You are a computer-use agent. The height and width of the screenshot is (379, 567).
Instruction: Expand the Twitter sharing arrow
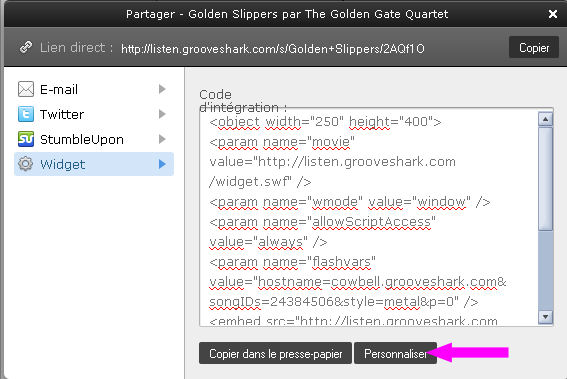[162, 114]
